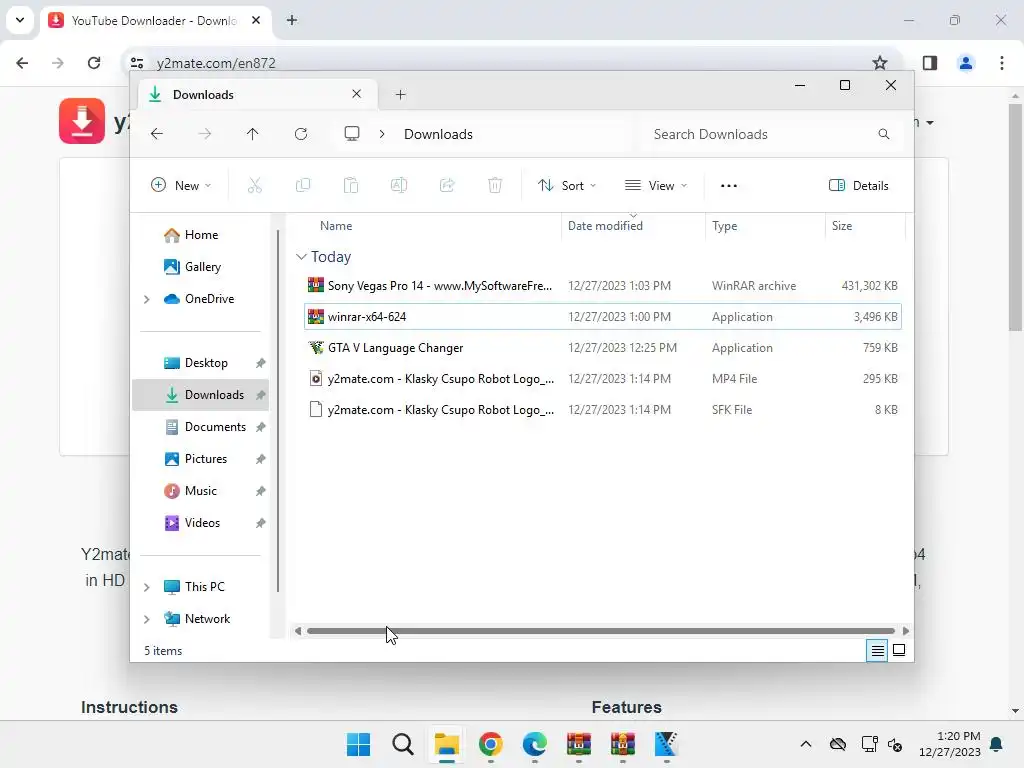Image resolution: width=1024 pixels, height=768 pixels.
Task: Open the View dropdown
Action: 656,185
